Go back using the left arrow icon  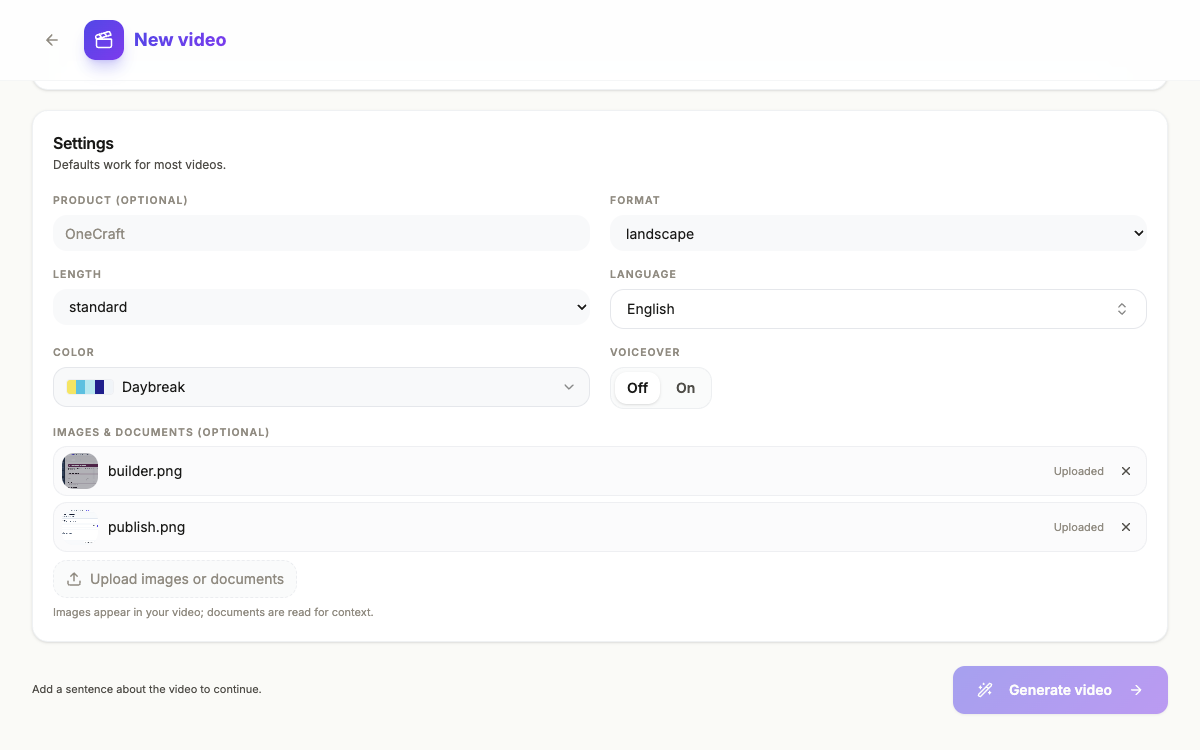coord(52,40)
